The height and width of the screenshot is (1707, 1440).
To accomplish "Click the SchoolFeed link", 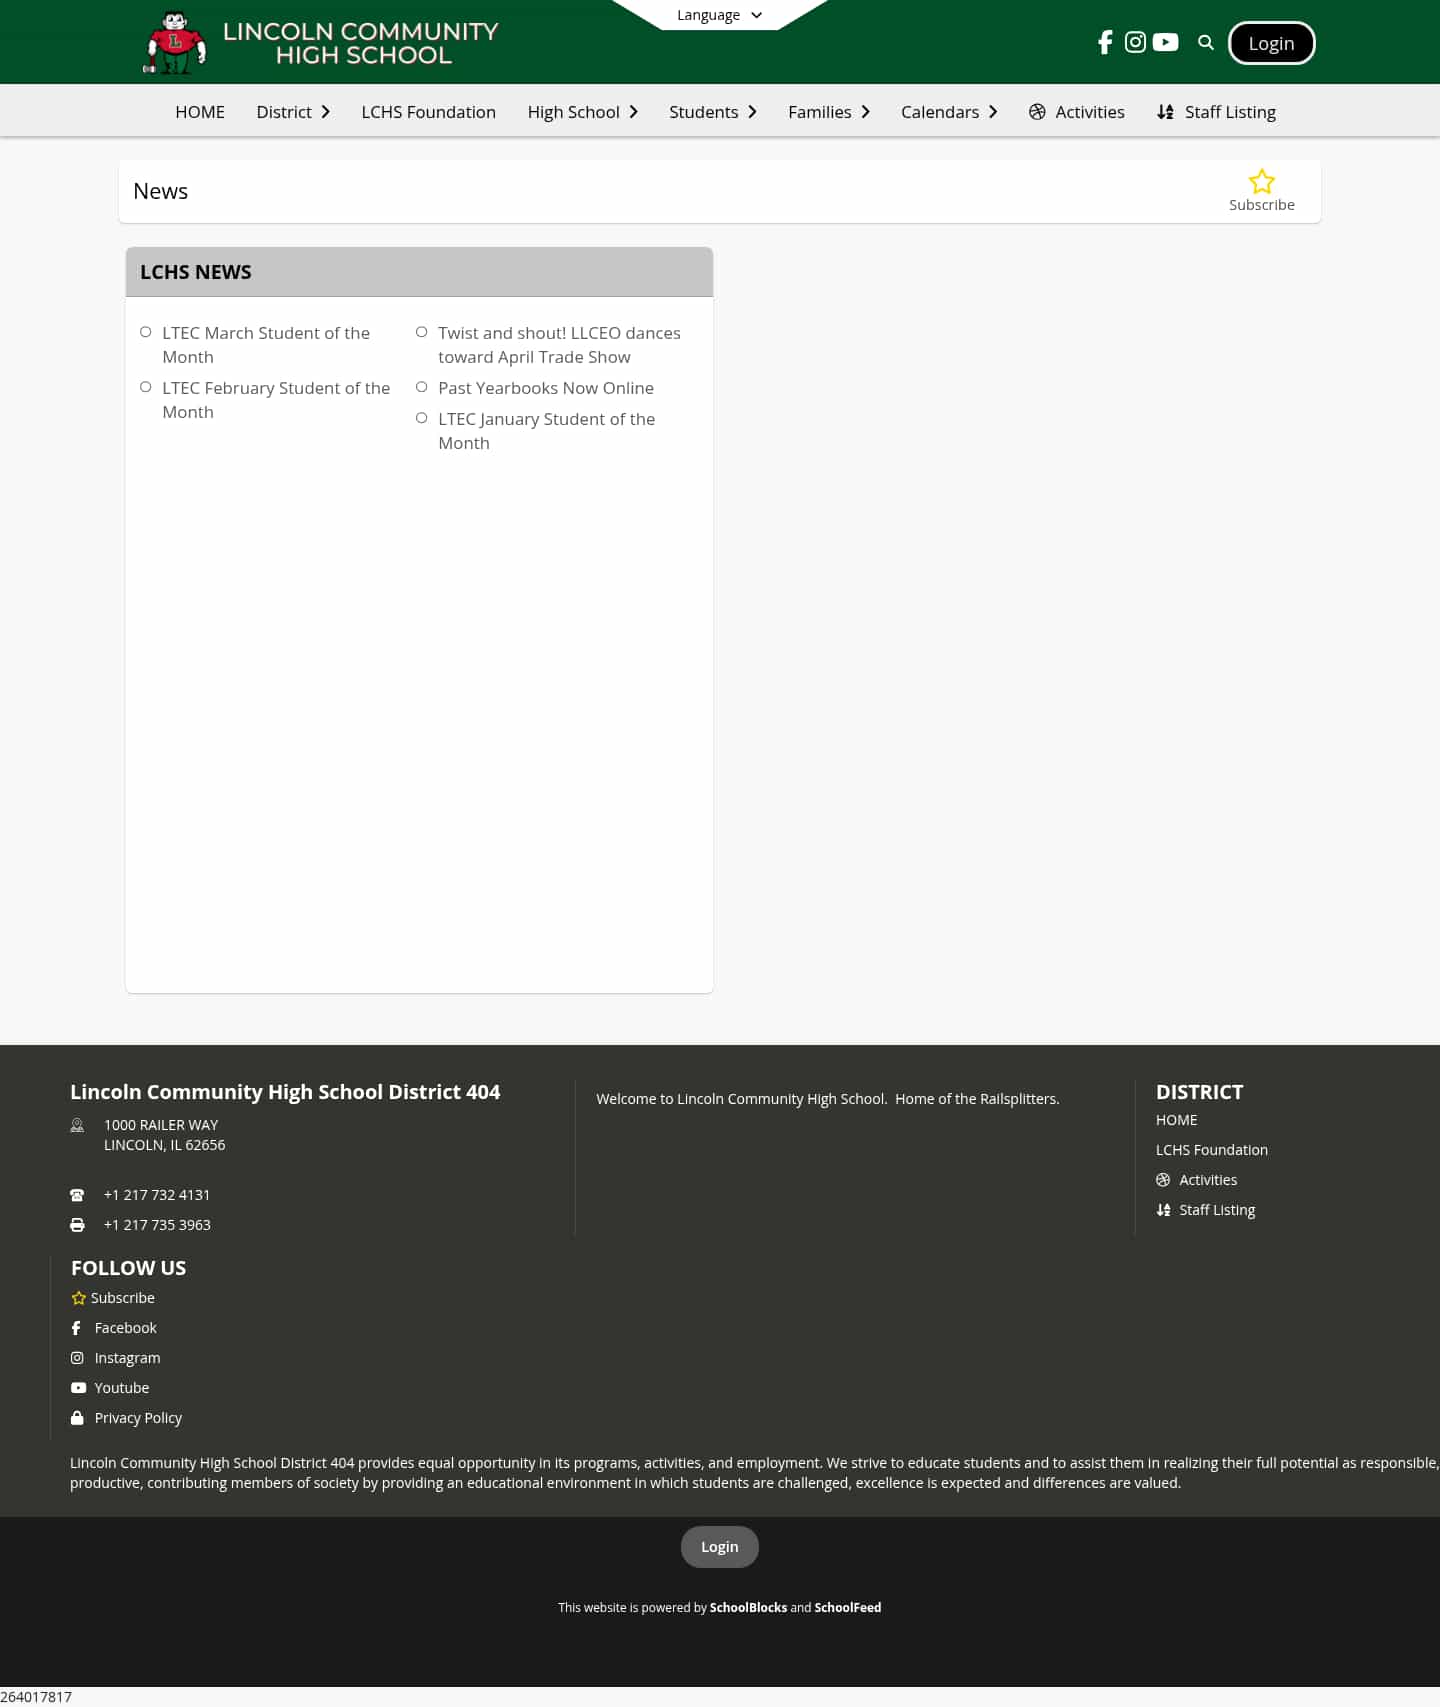I will coord(848,1608).
